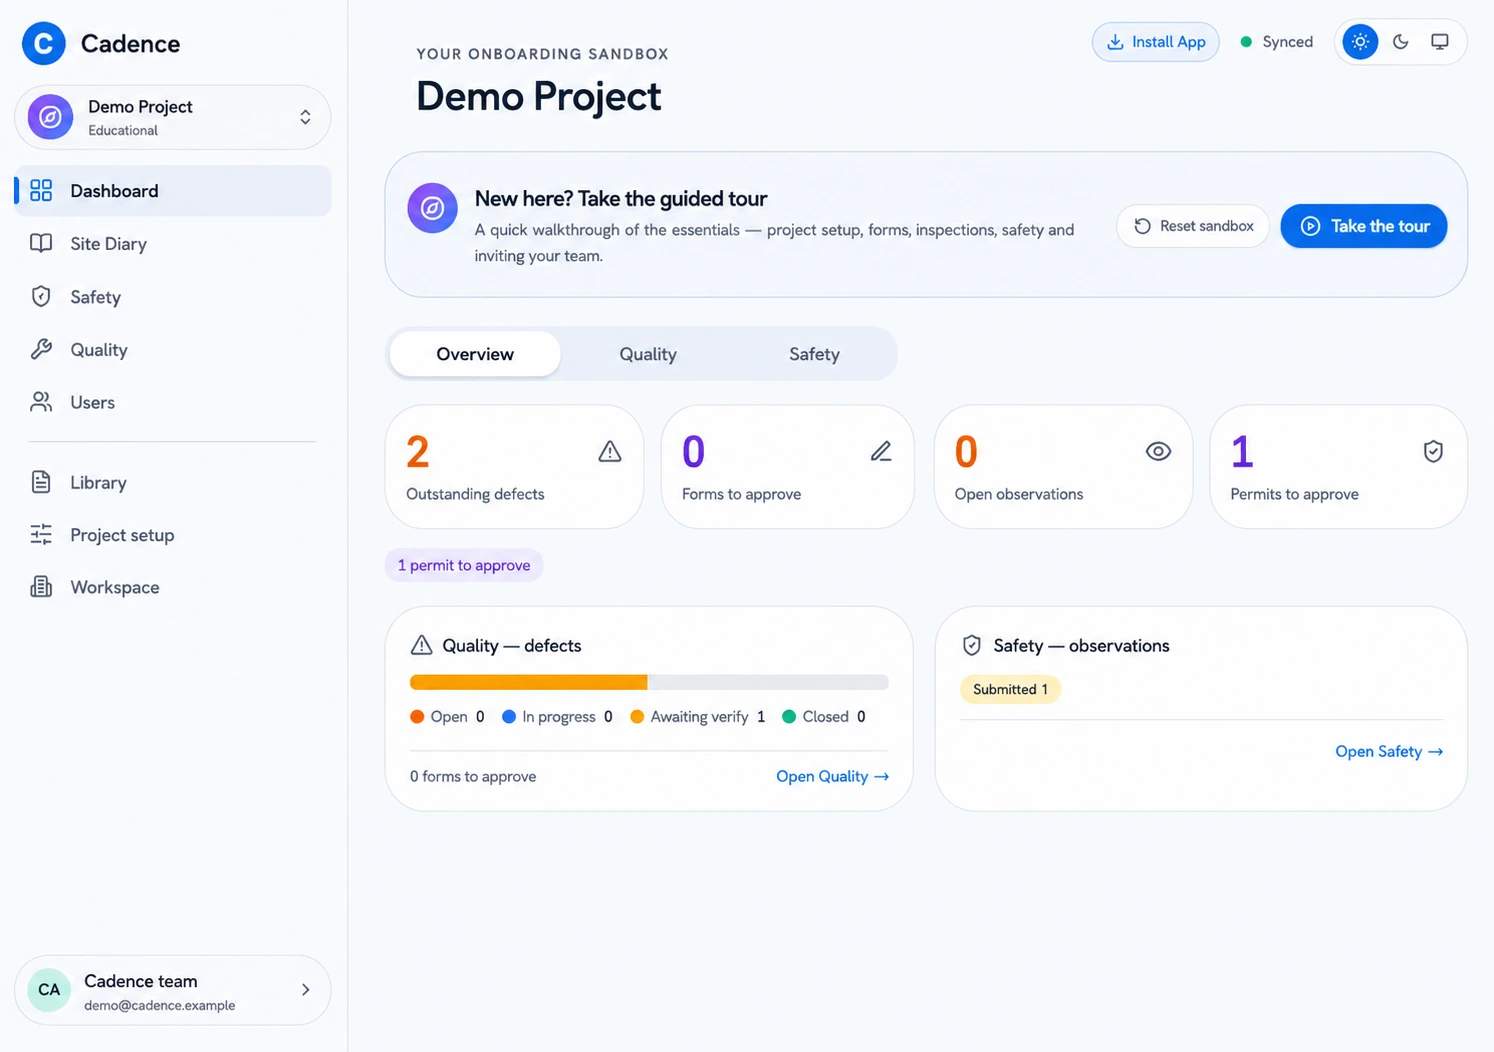This screenshot has height=1052, width=1494.
Task: Click the Site Diary book icon
Action: [41, 243]
